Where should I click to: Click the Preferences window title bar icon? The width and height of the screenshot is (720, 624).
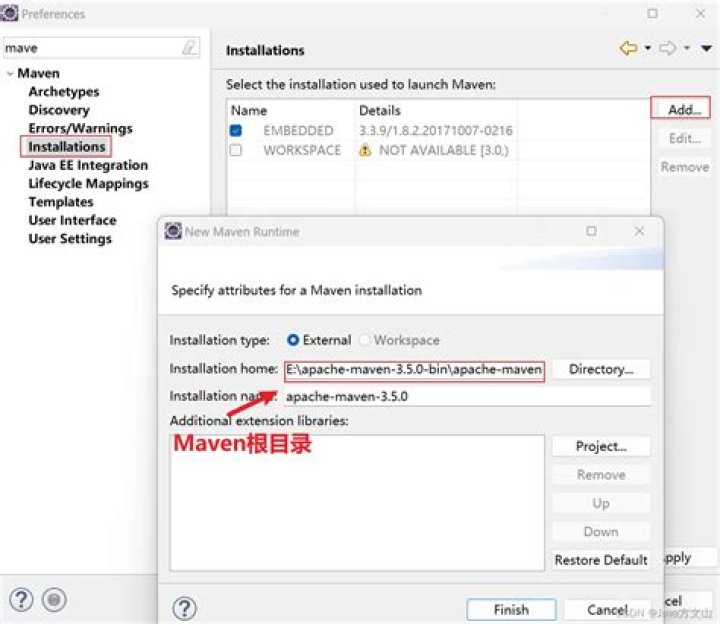click(x=10, y=14)
